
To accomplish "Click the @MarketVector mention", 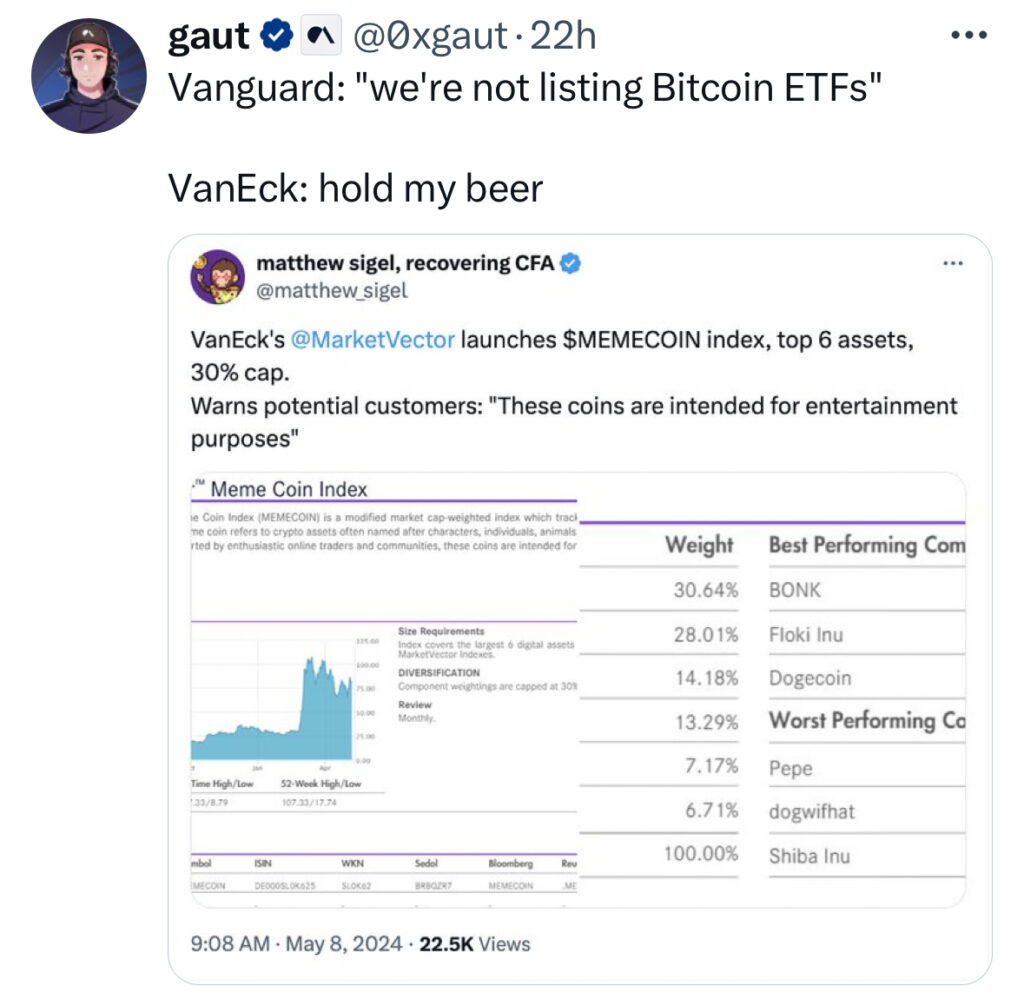I will tap(372, 339).
